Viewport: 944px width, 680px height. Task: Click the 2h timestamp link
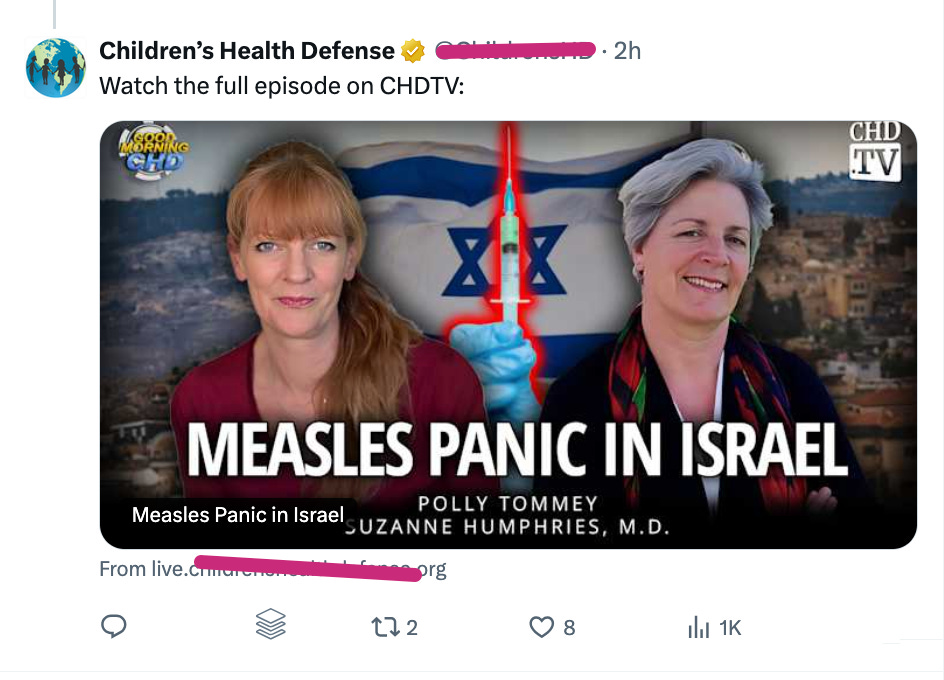pyautogui.click(x=626, y=50)
